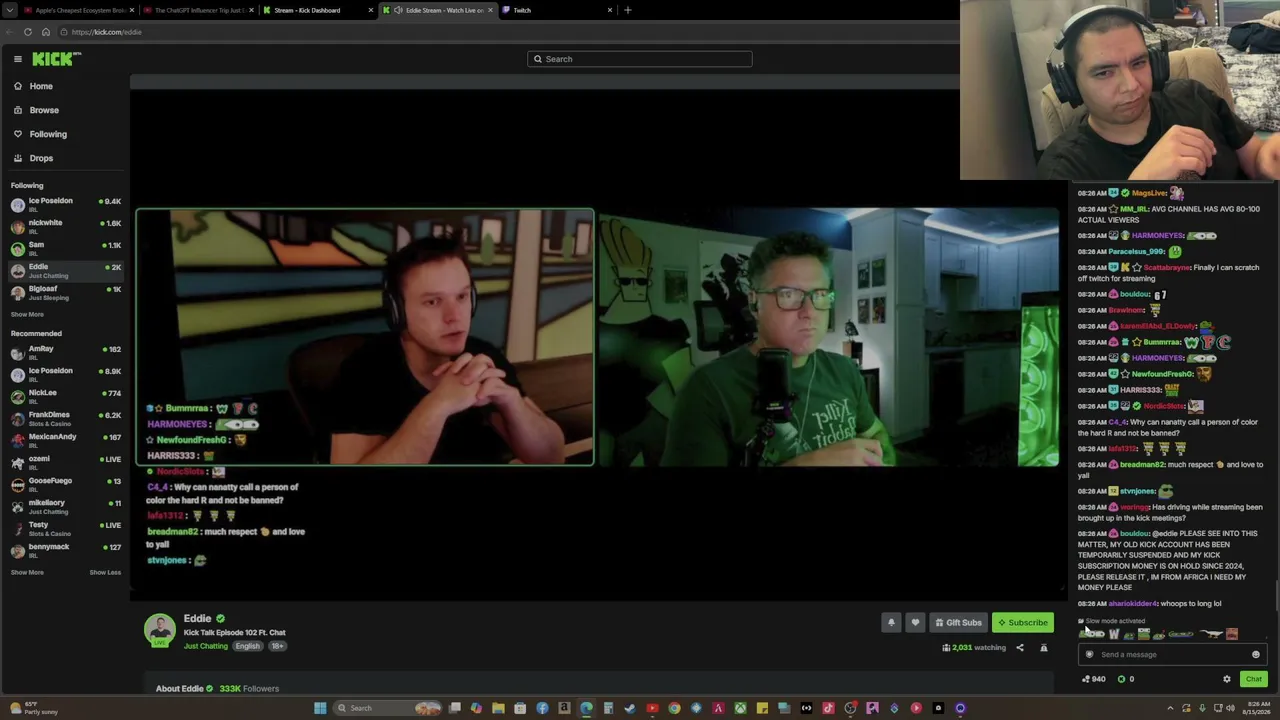Open the Xbox app on the taskbar
Image resolution: width=1280 pixels, height=720 pixels.
click(x=740, y=708)
